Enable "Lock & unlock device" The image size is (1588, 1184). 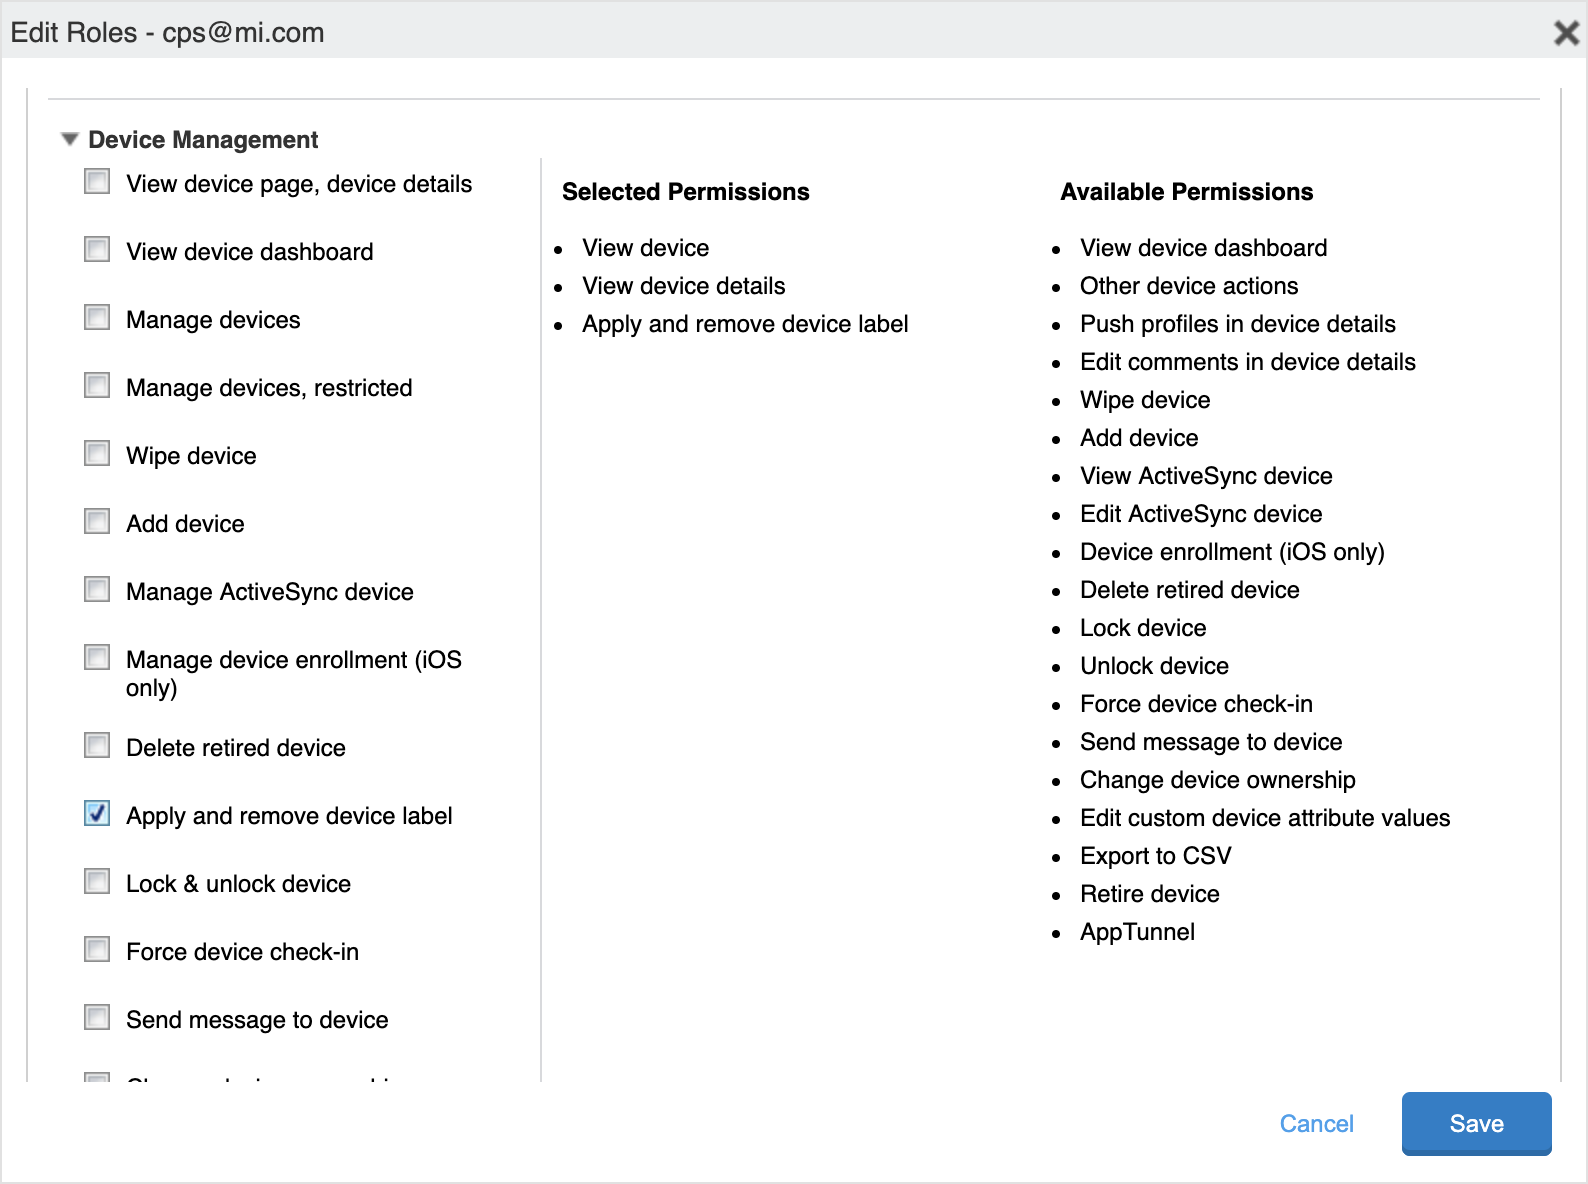click(96, 881)
